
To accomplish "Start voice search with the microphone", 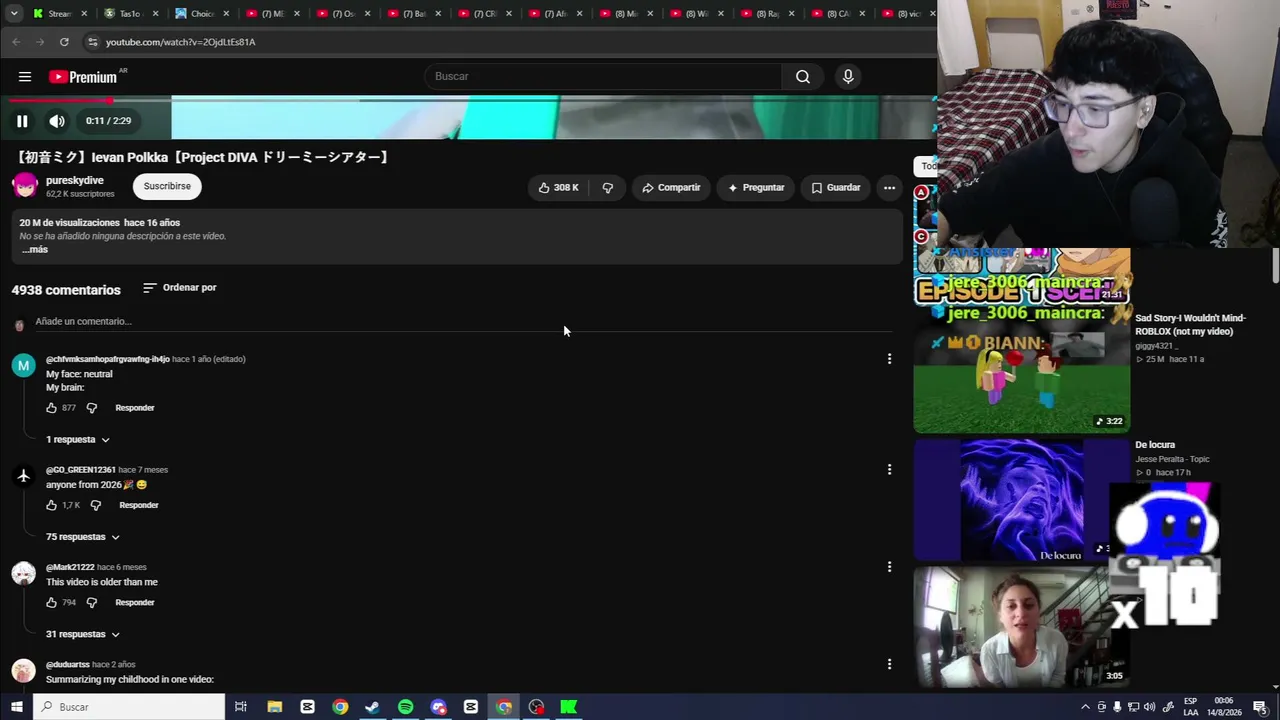I will tap(848, 77).
